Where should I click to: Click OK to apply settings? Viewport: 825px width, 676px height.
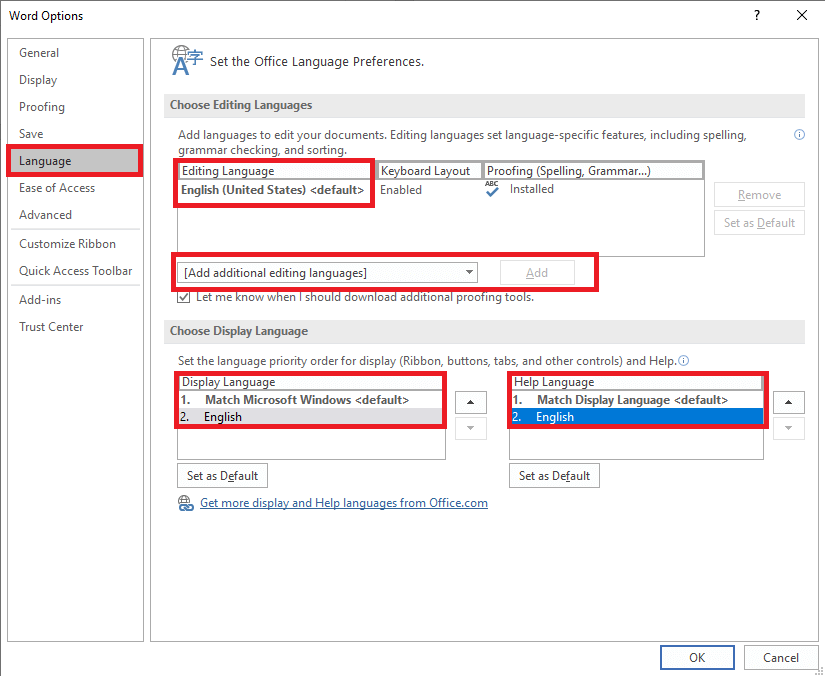697,658
